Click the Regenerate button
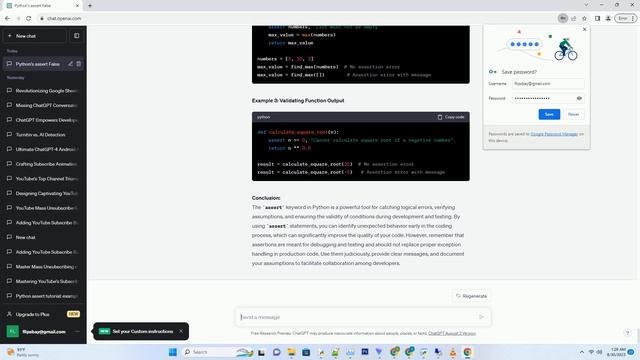 click(x=472, y=296)
